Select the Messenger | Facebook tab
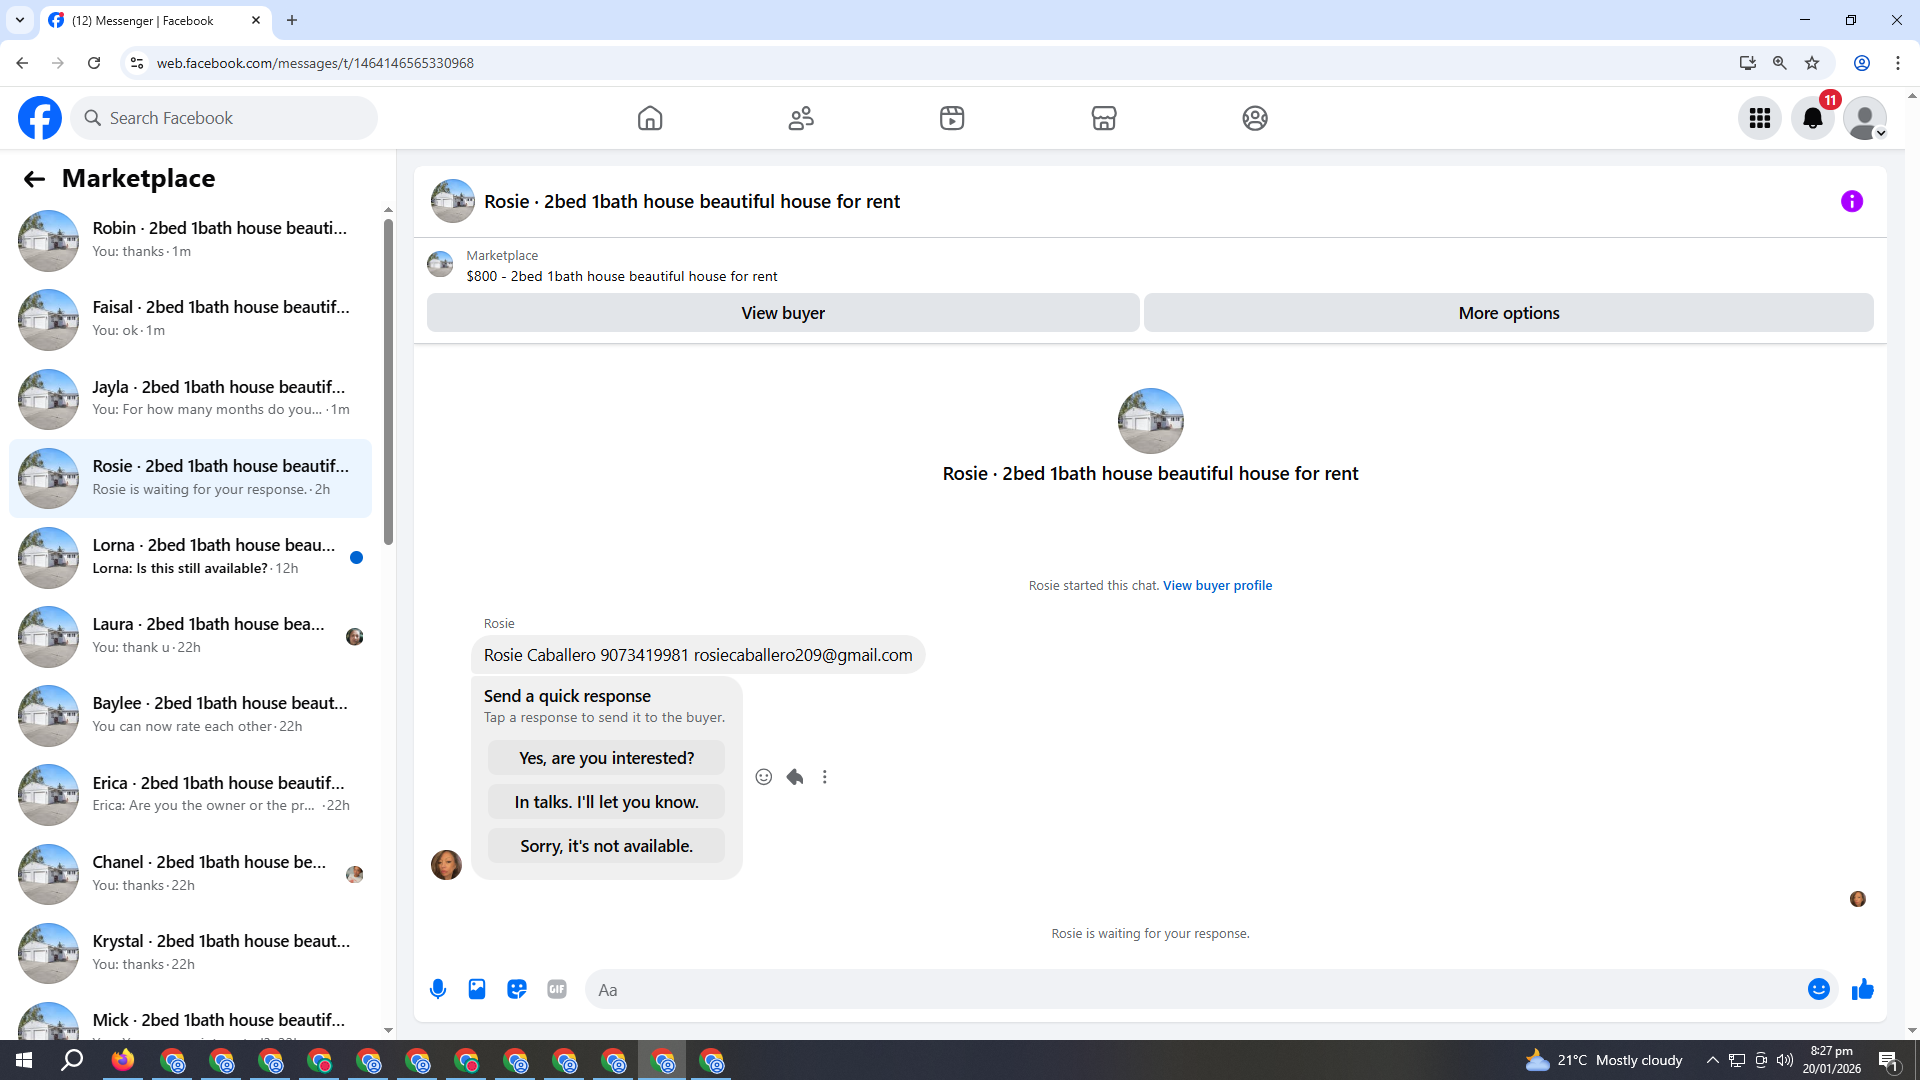The height and width of the screenshot is (1080, 1920). pos(155,20)
